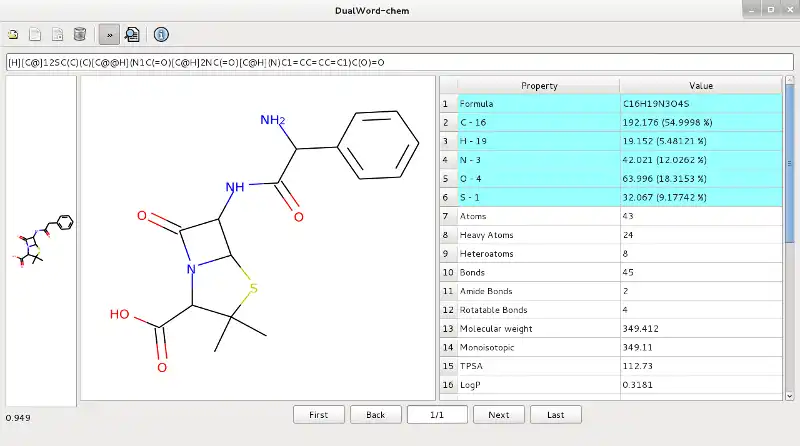Click the Property column header
The image size is (800, 446).
[x=539, y=86]
